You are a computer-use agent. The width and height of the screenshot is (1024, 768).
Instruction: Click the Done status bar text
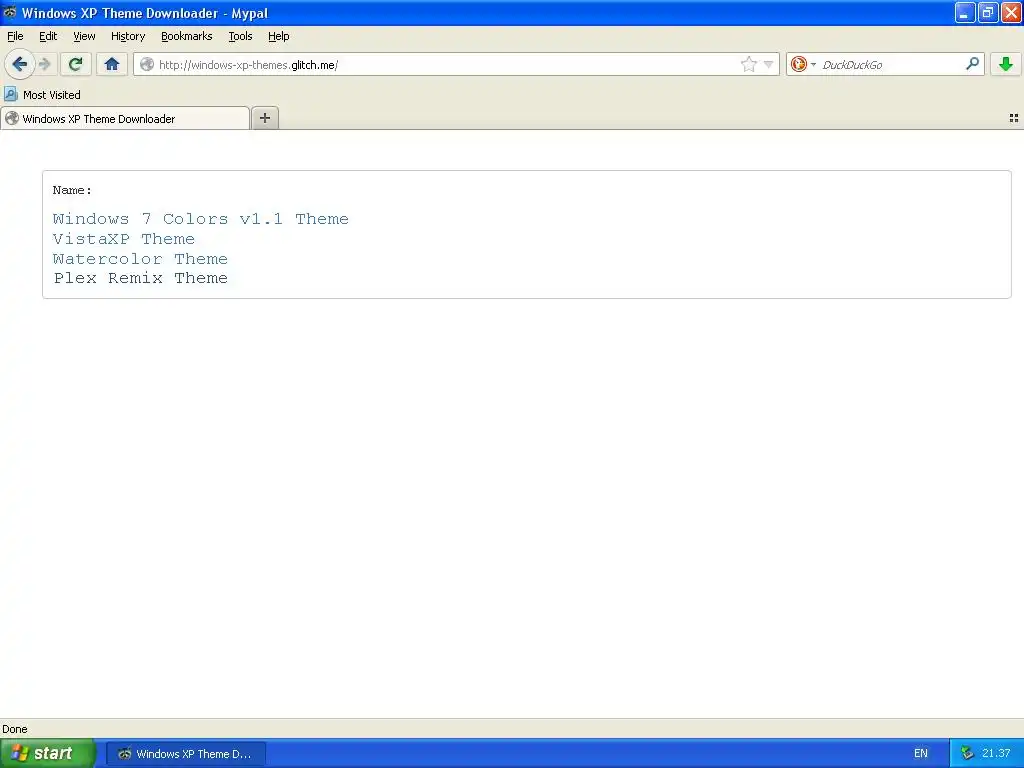[x=14, y=729]
